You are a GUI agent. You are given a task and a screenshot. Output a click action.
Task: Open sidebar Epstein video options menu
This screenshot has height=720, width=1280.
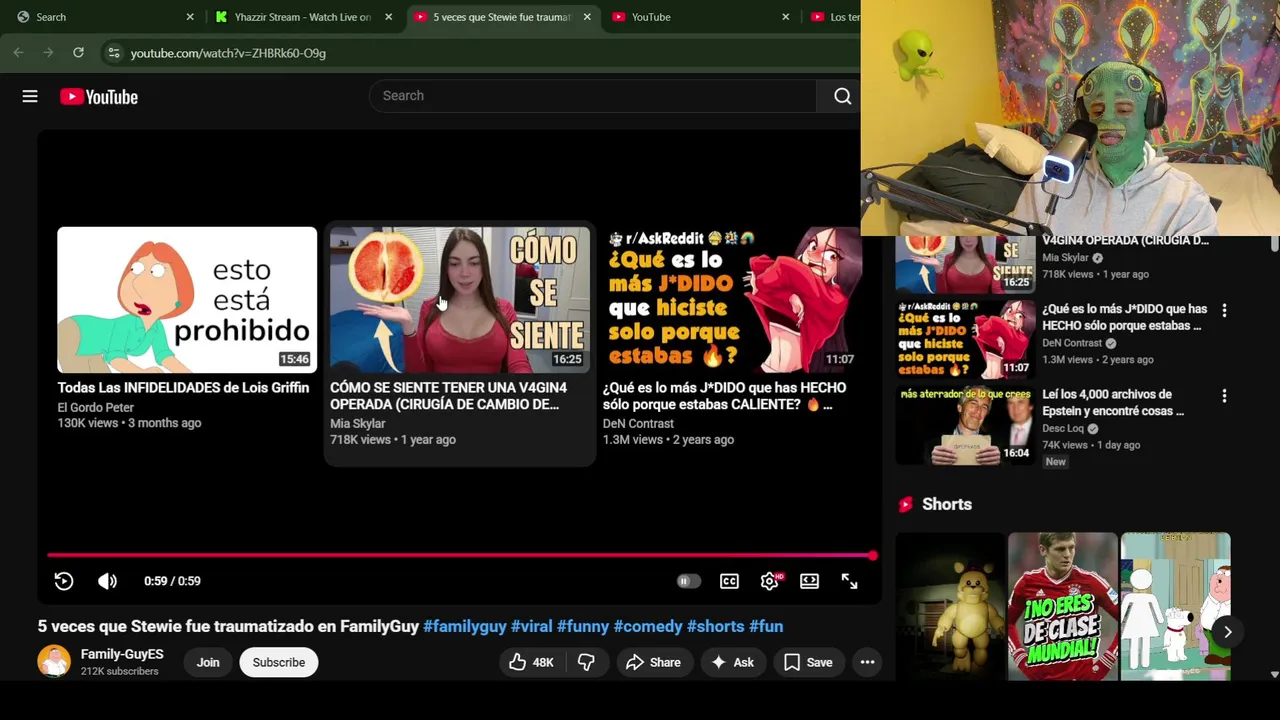(x=1224, y=396)
